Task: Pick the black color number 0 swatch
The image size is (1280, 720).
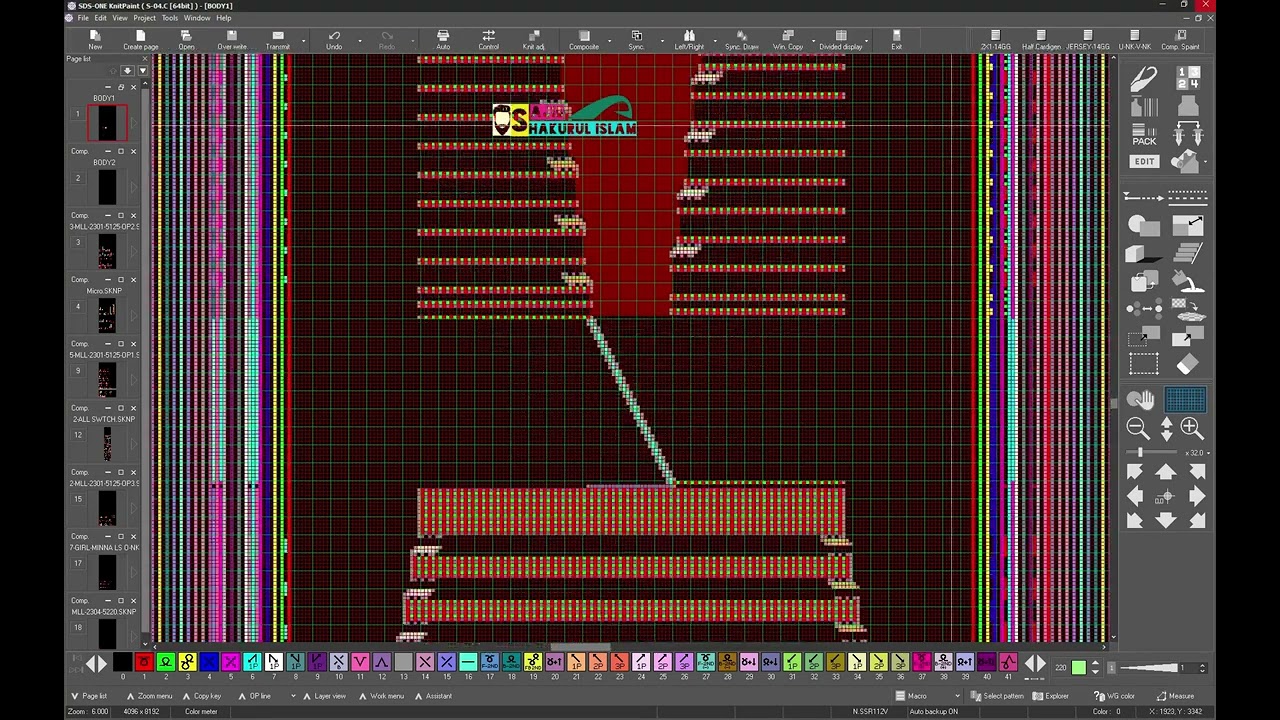Action: coord(122,662)
